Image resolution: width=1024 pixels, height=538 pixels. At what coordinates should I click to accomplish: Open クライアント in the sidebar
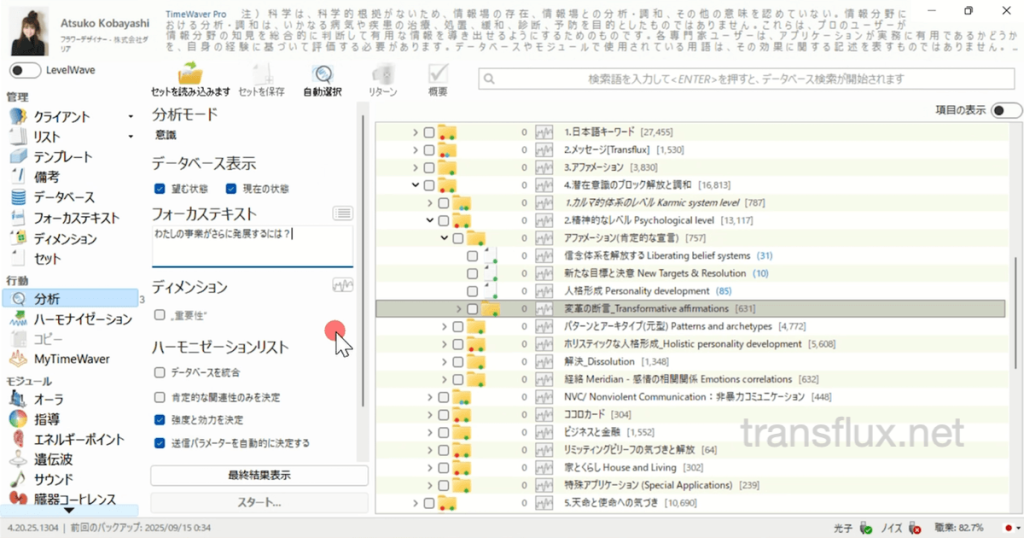coord(62,117)
